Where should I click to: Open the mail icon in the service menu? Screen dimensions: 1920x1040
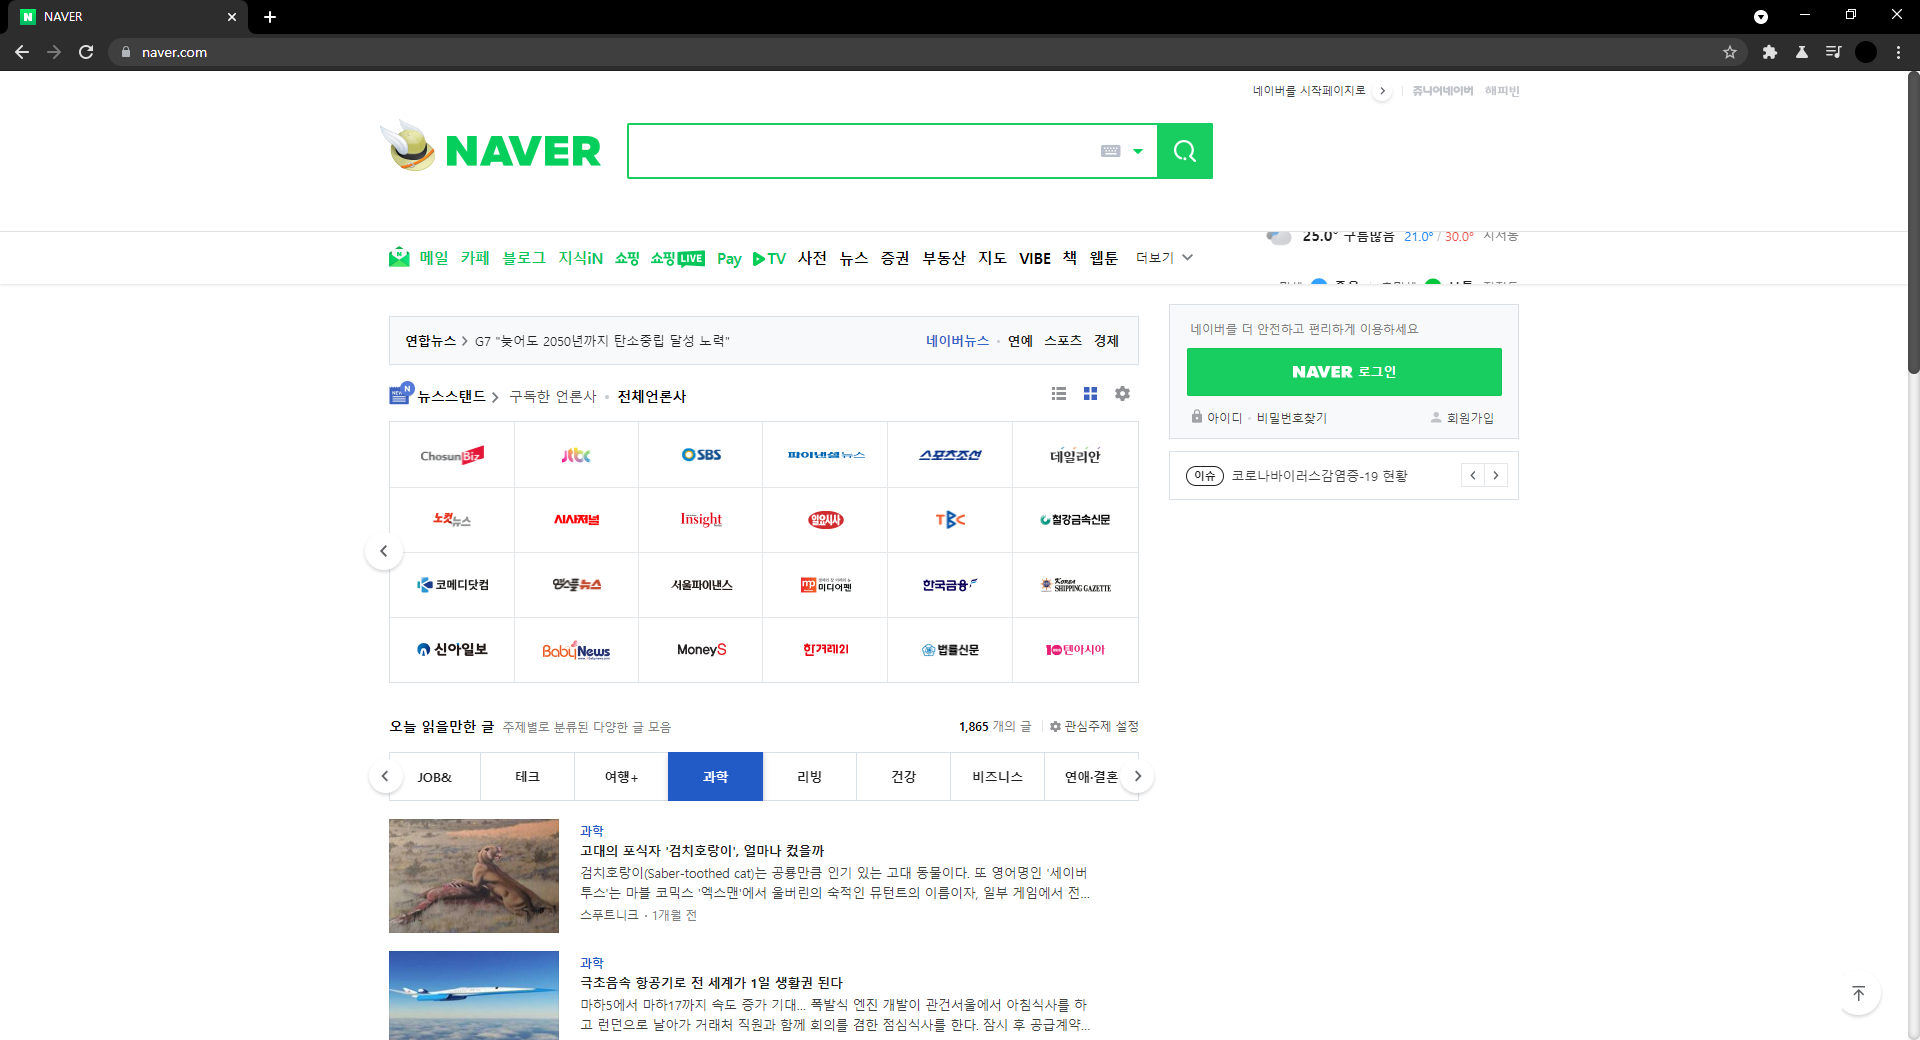tap(399, 257)
